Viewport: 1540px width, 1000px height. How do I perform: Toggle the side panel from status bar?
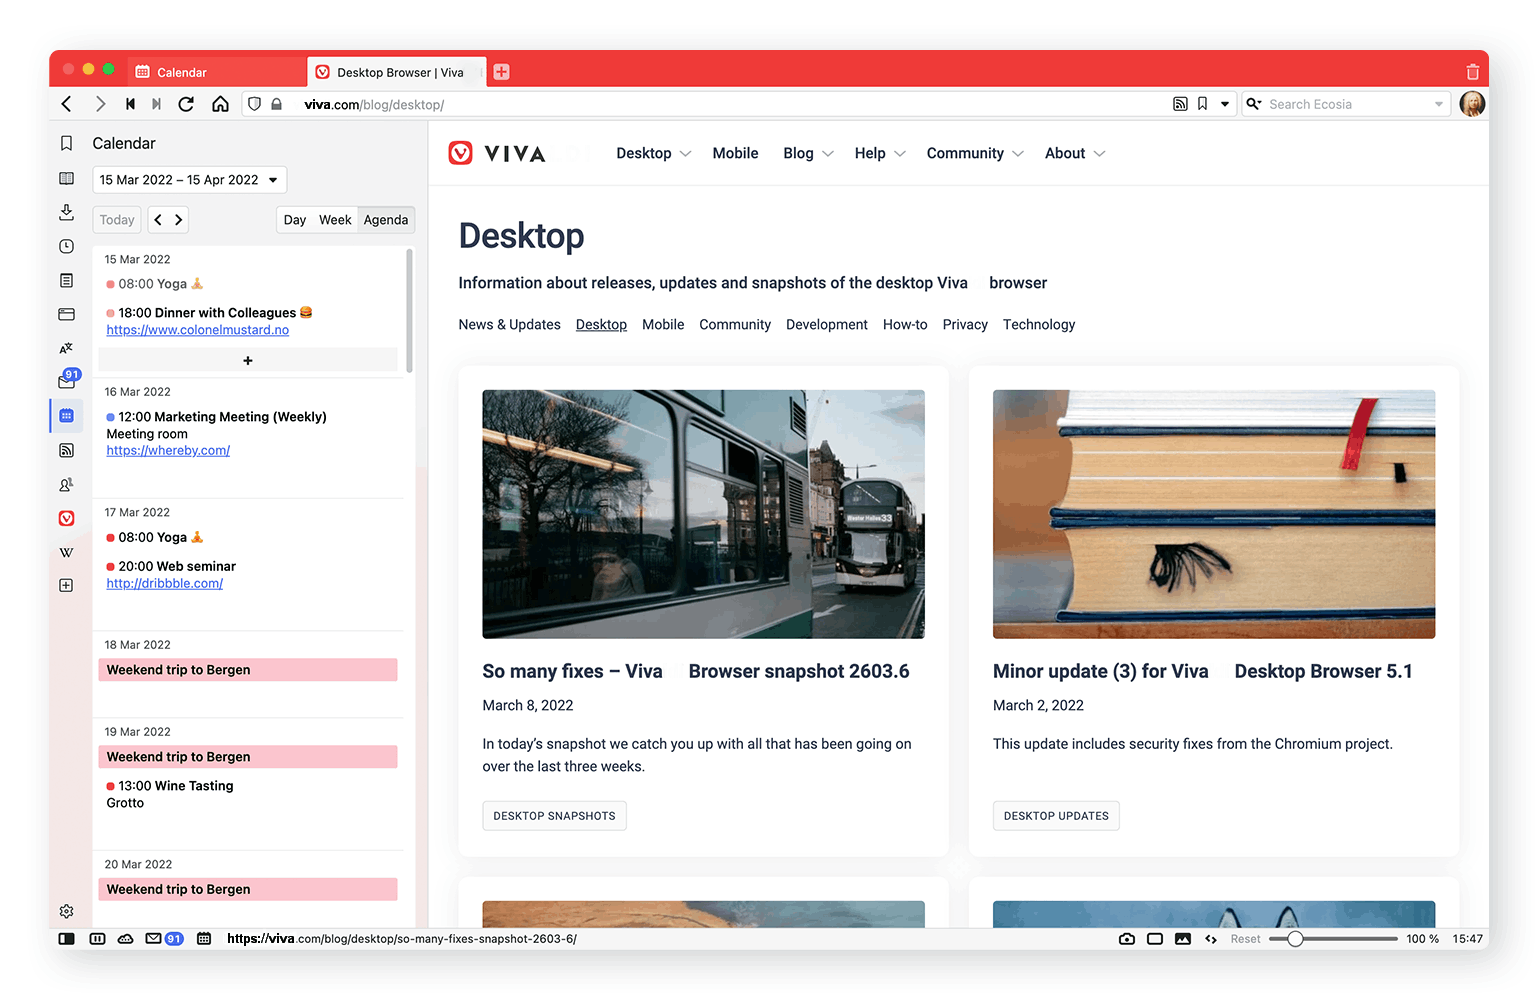[67, 939]
